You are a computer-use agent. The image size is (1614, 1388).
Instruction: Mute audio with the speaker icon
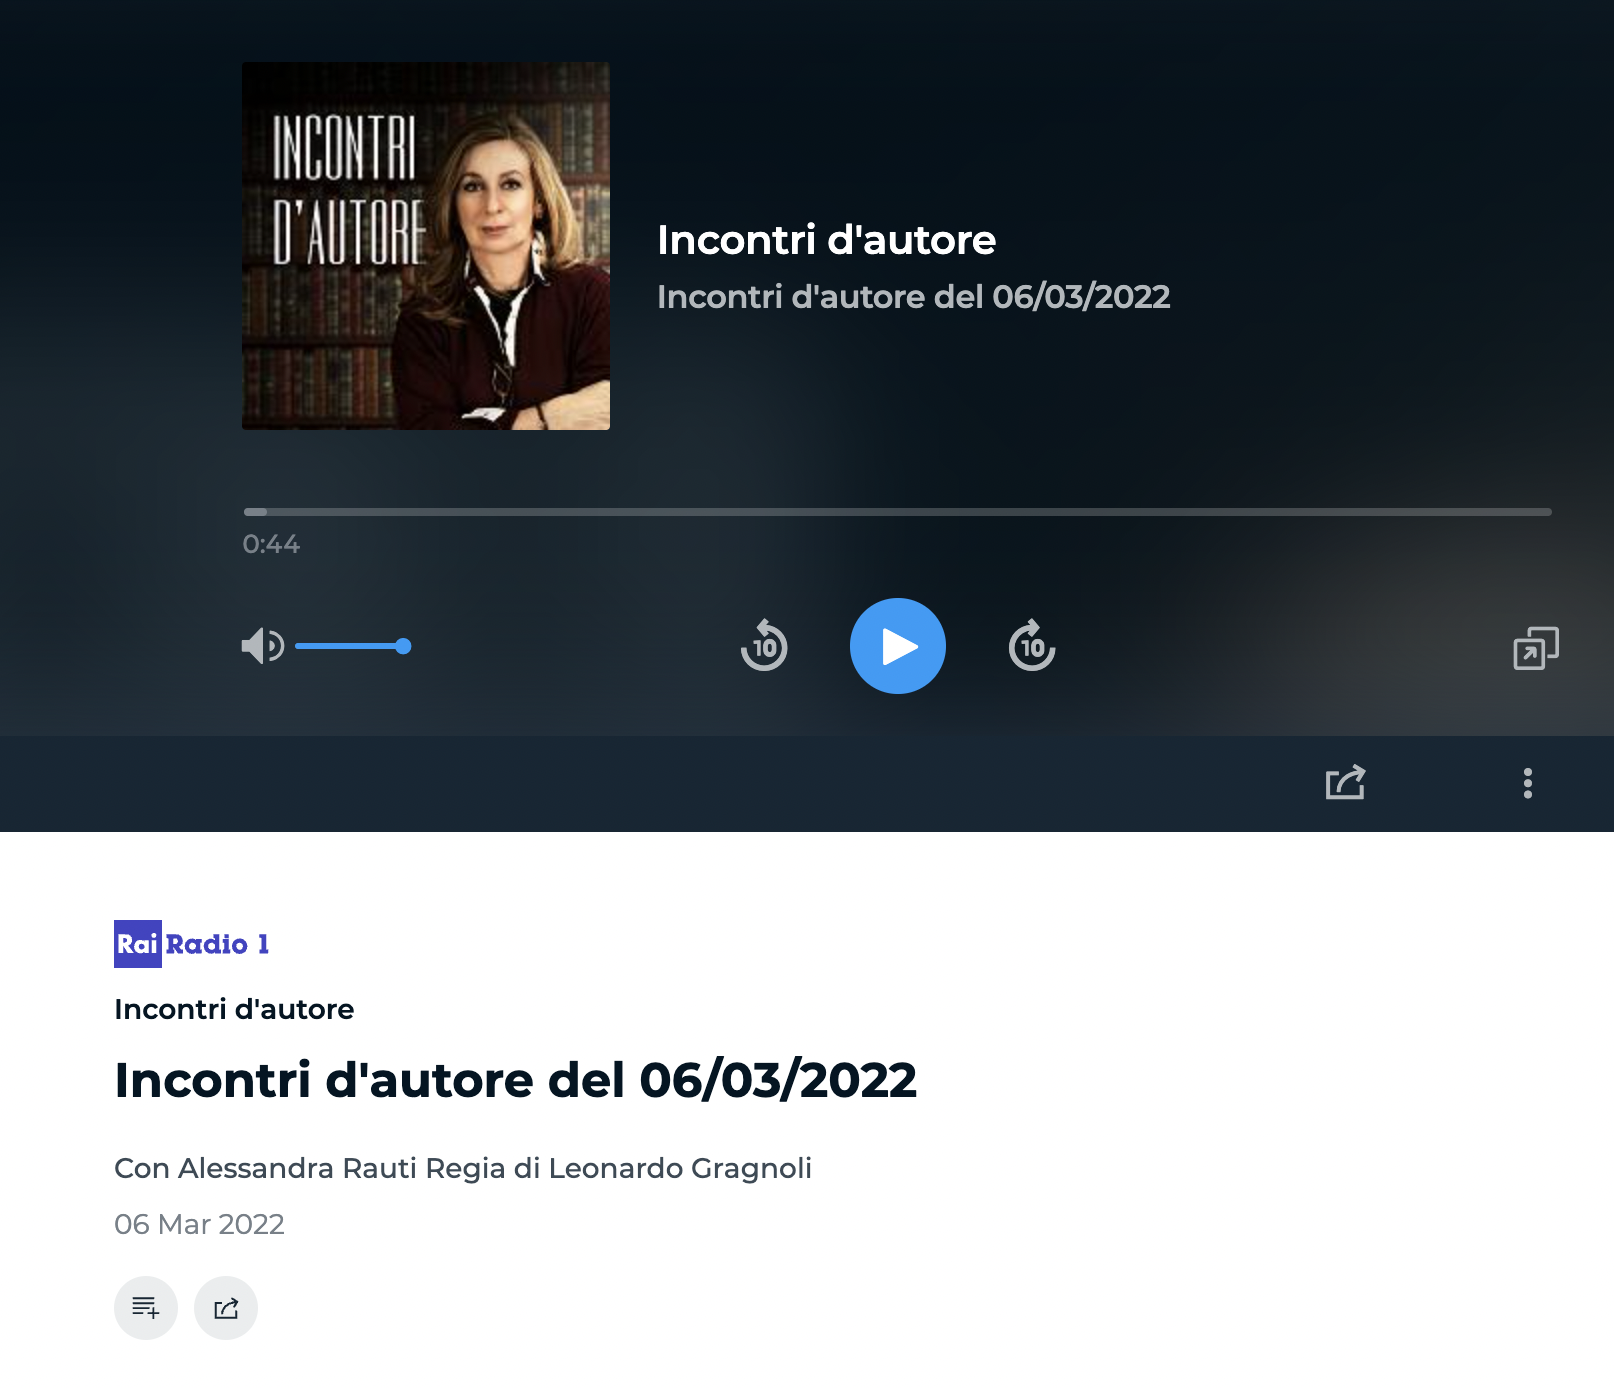tap(262, 646)
